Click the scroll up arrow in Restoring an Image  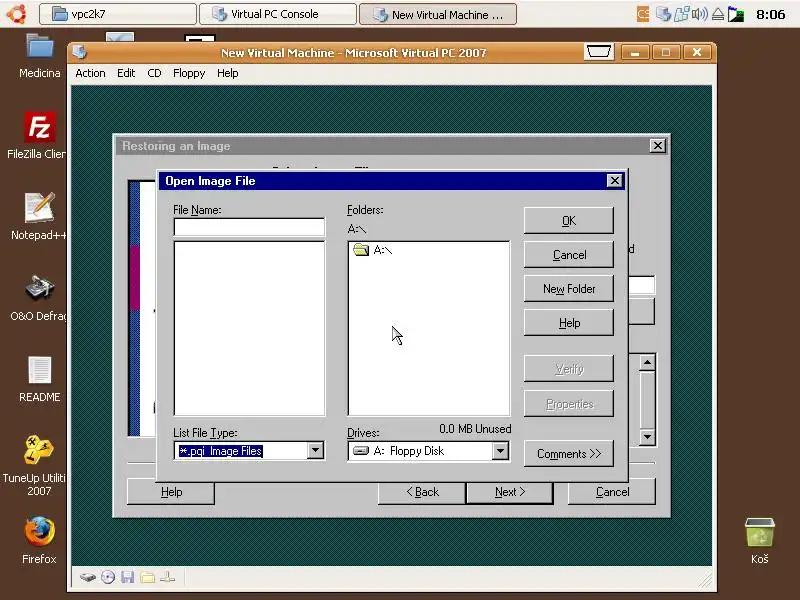coord(647,363)
